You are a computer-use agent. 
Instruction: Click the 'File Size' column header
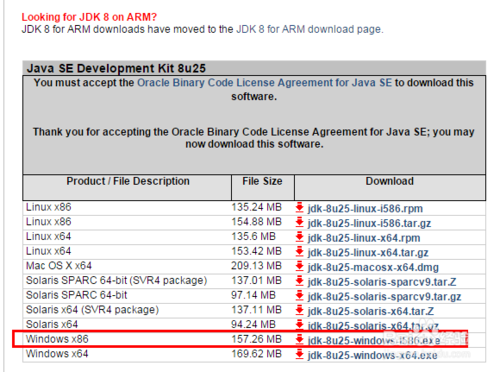pos(262,181)
